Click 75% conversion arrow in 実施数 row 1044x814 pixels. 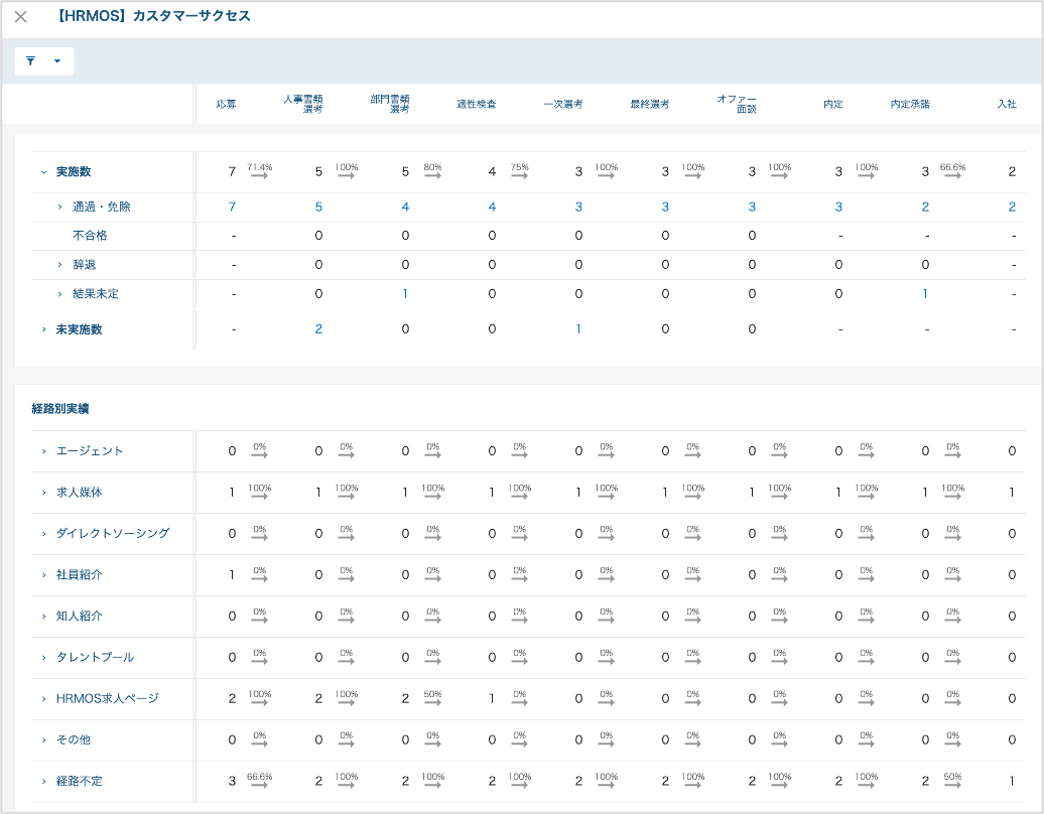point(519,172)
